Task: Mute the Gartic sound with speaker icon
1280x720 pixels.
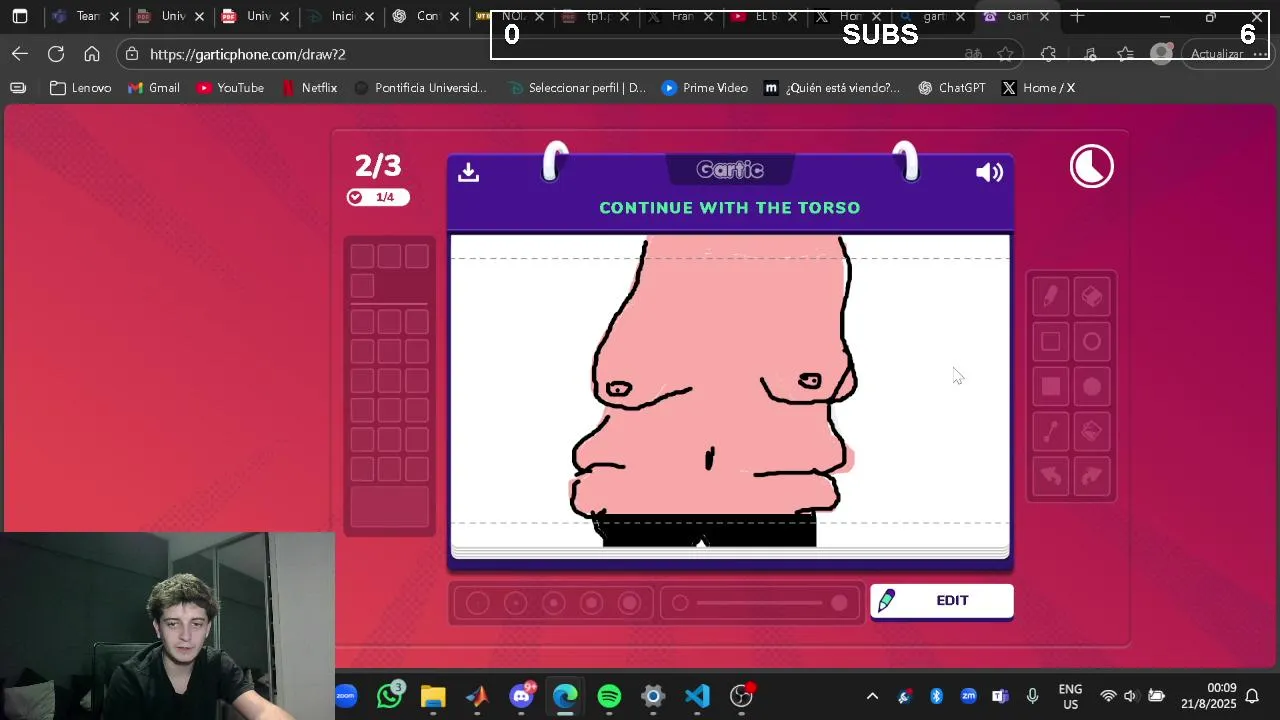Action: coord(989,173)
